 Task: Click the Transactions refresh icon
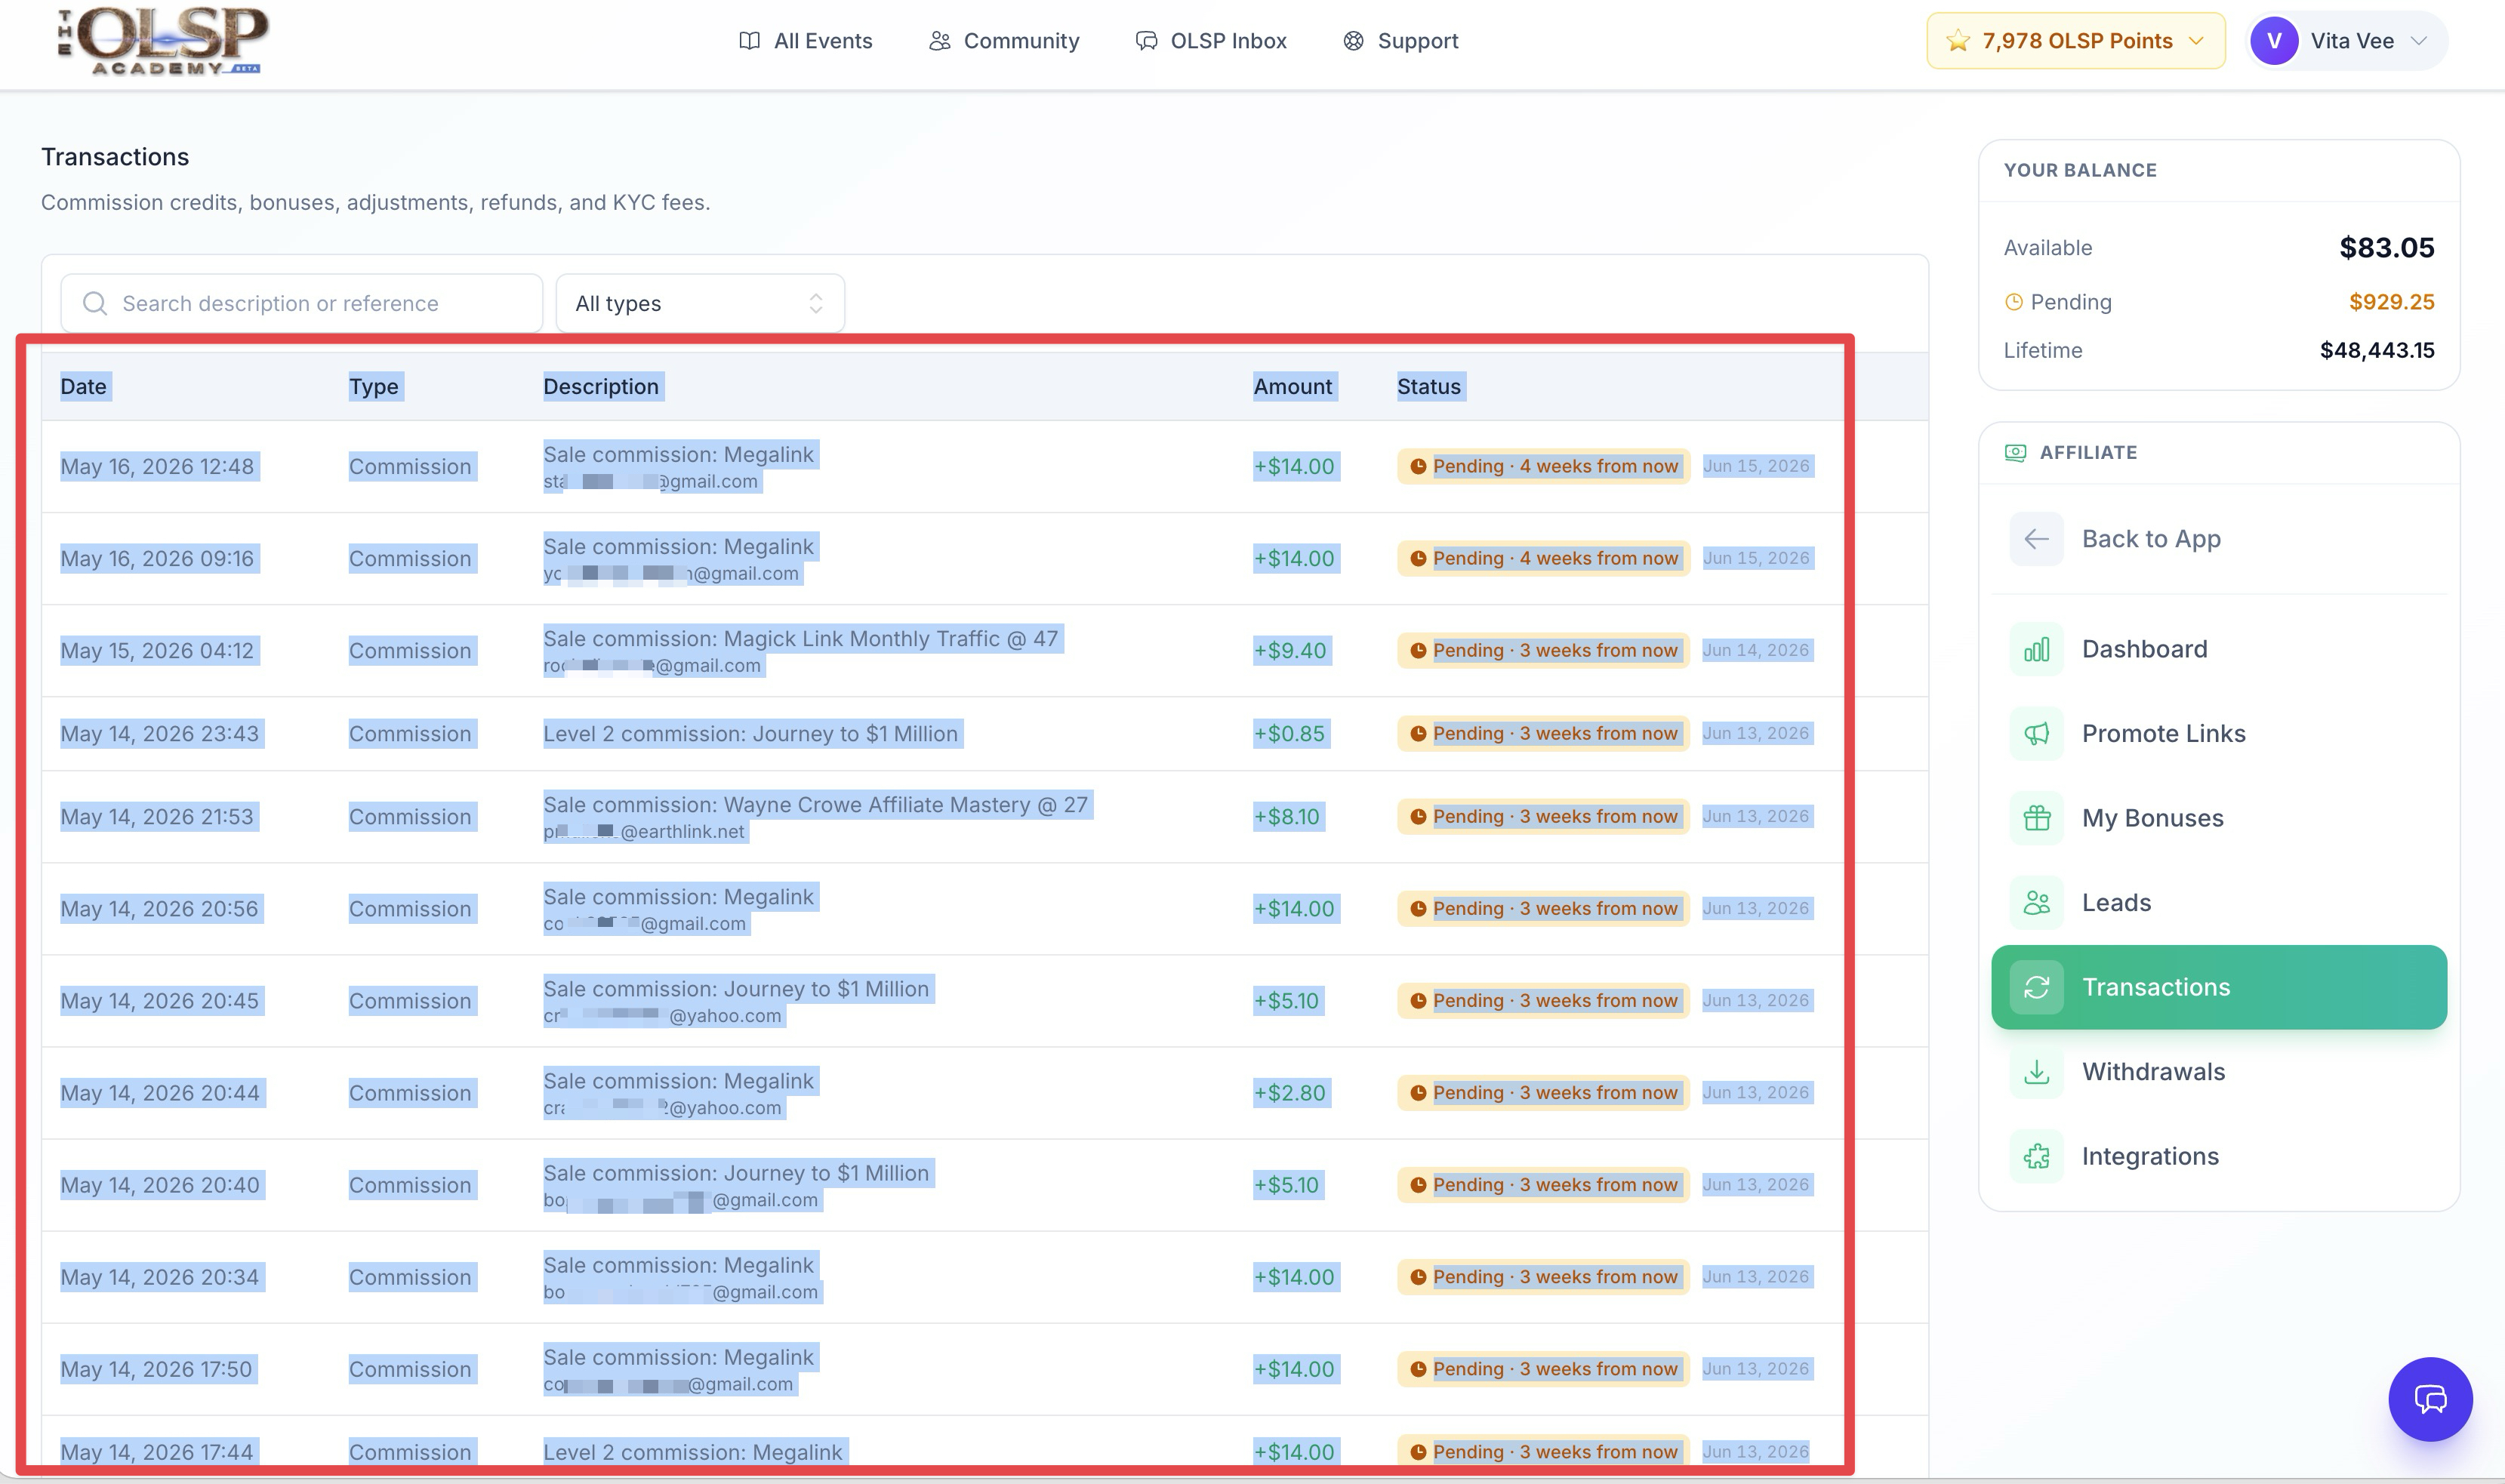point(2036,987)
